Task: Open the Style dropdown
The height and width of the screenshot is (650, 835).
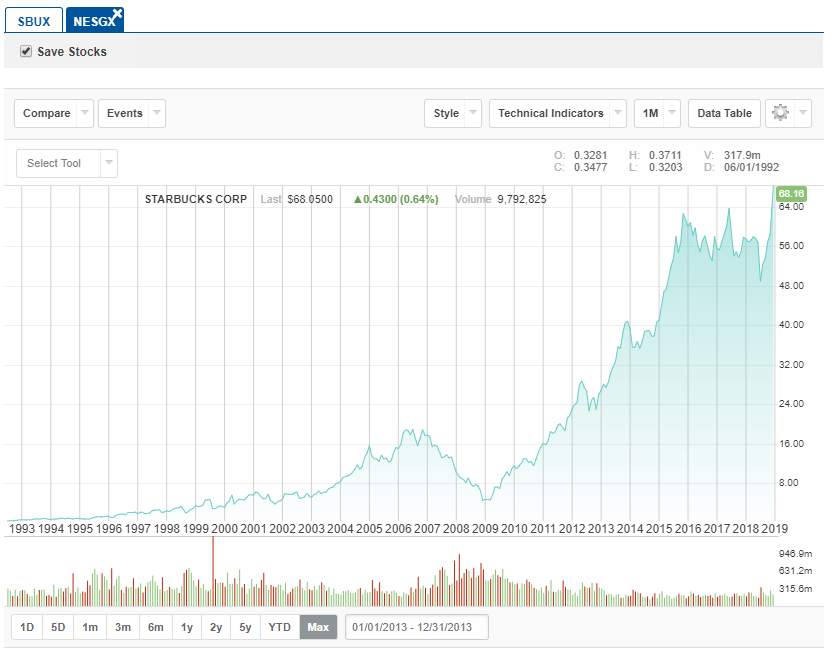Action: click(453, 113)
